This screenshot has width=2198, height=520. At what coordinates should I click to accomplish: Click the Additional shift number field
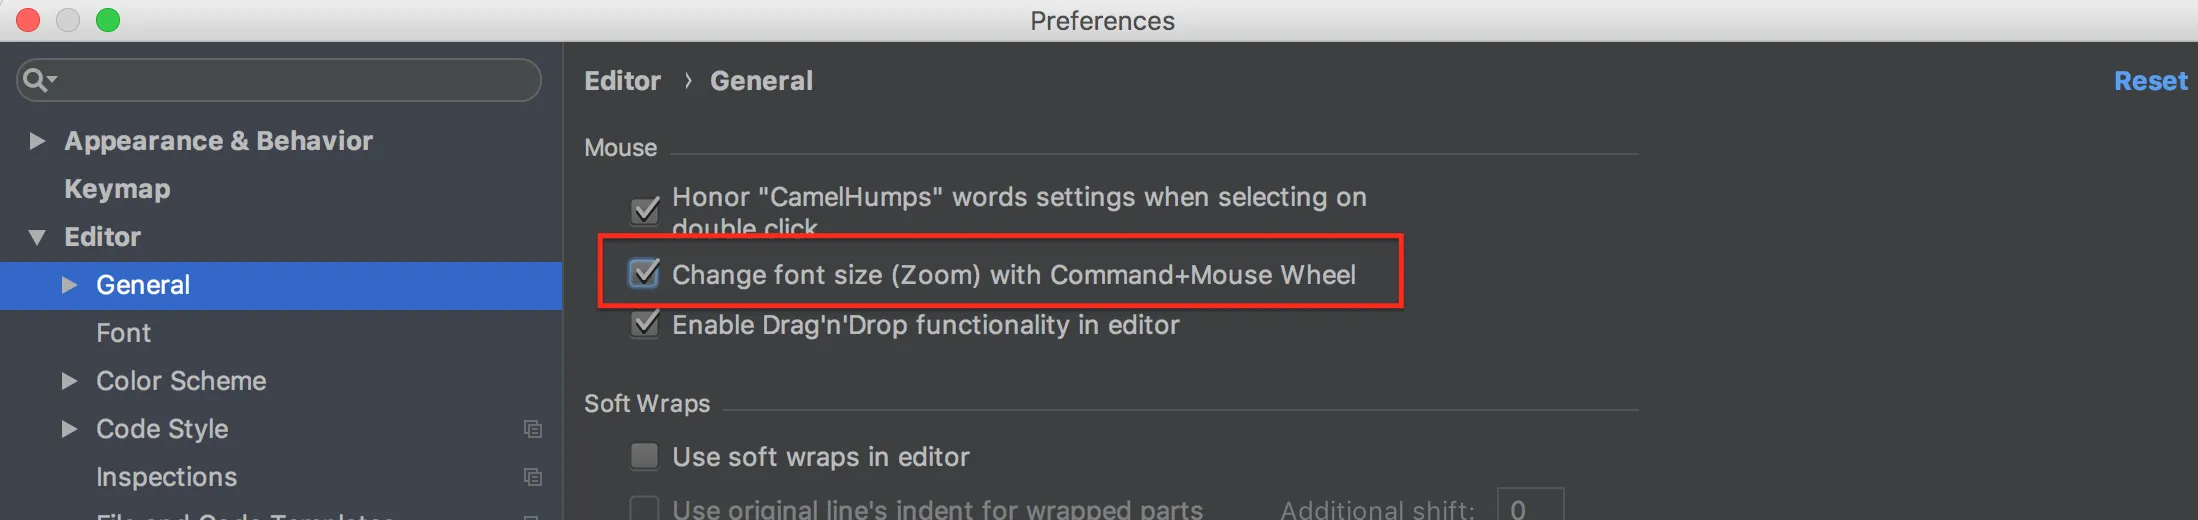[1530, 506]
